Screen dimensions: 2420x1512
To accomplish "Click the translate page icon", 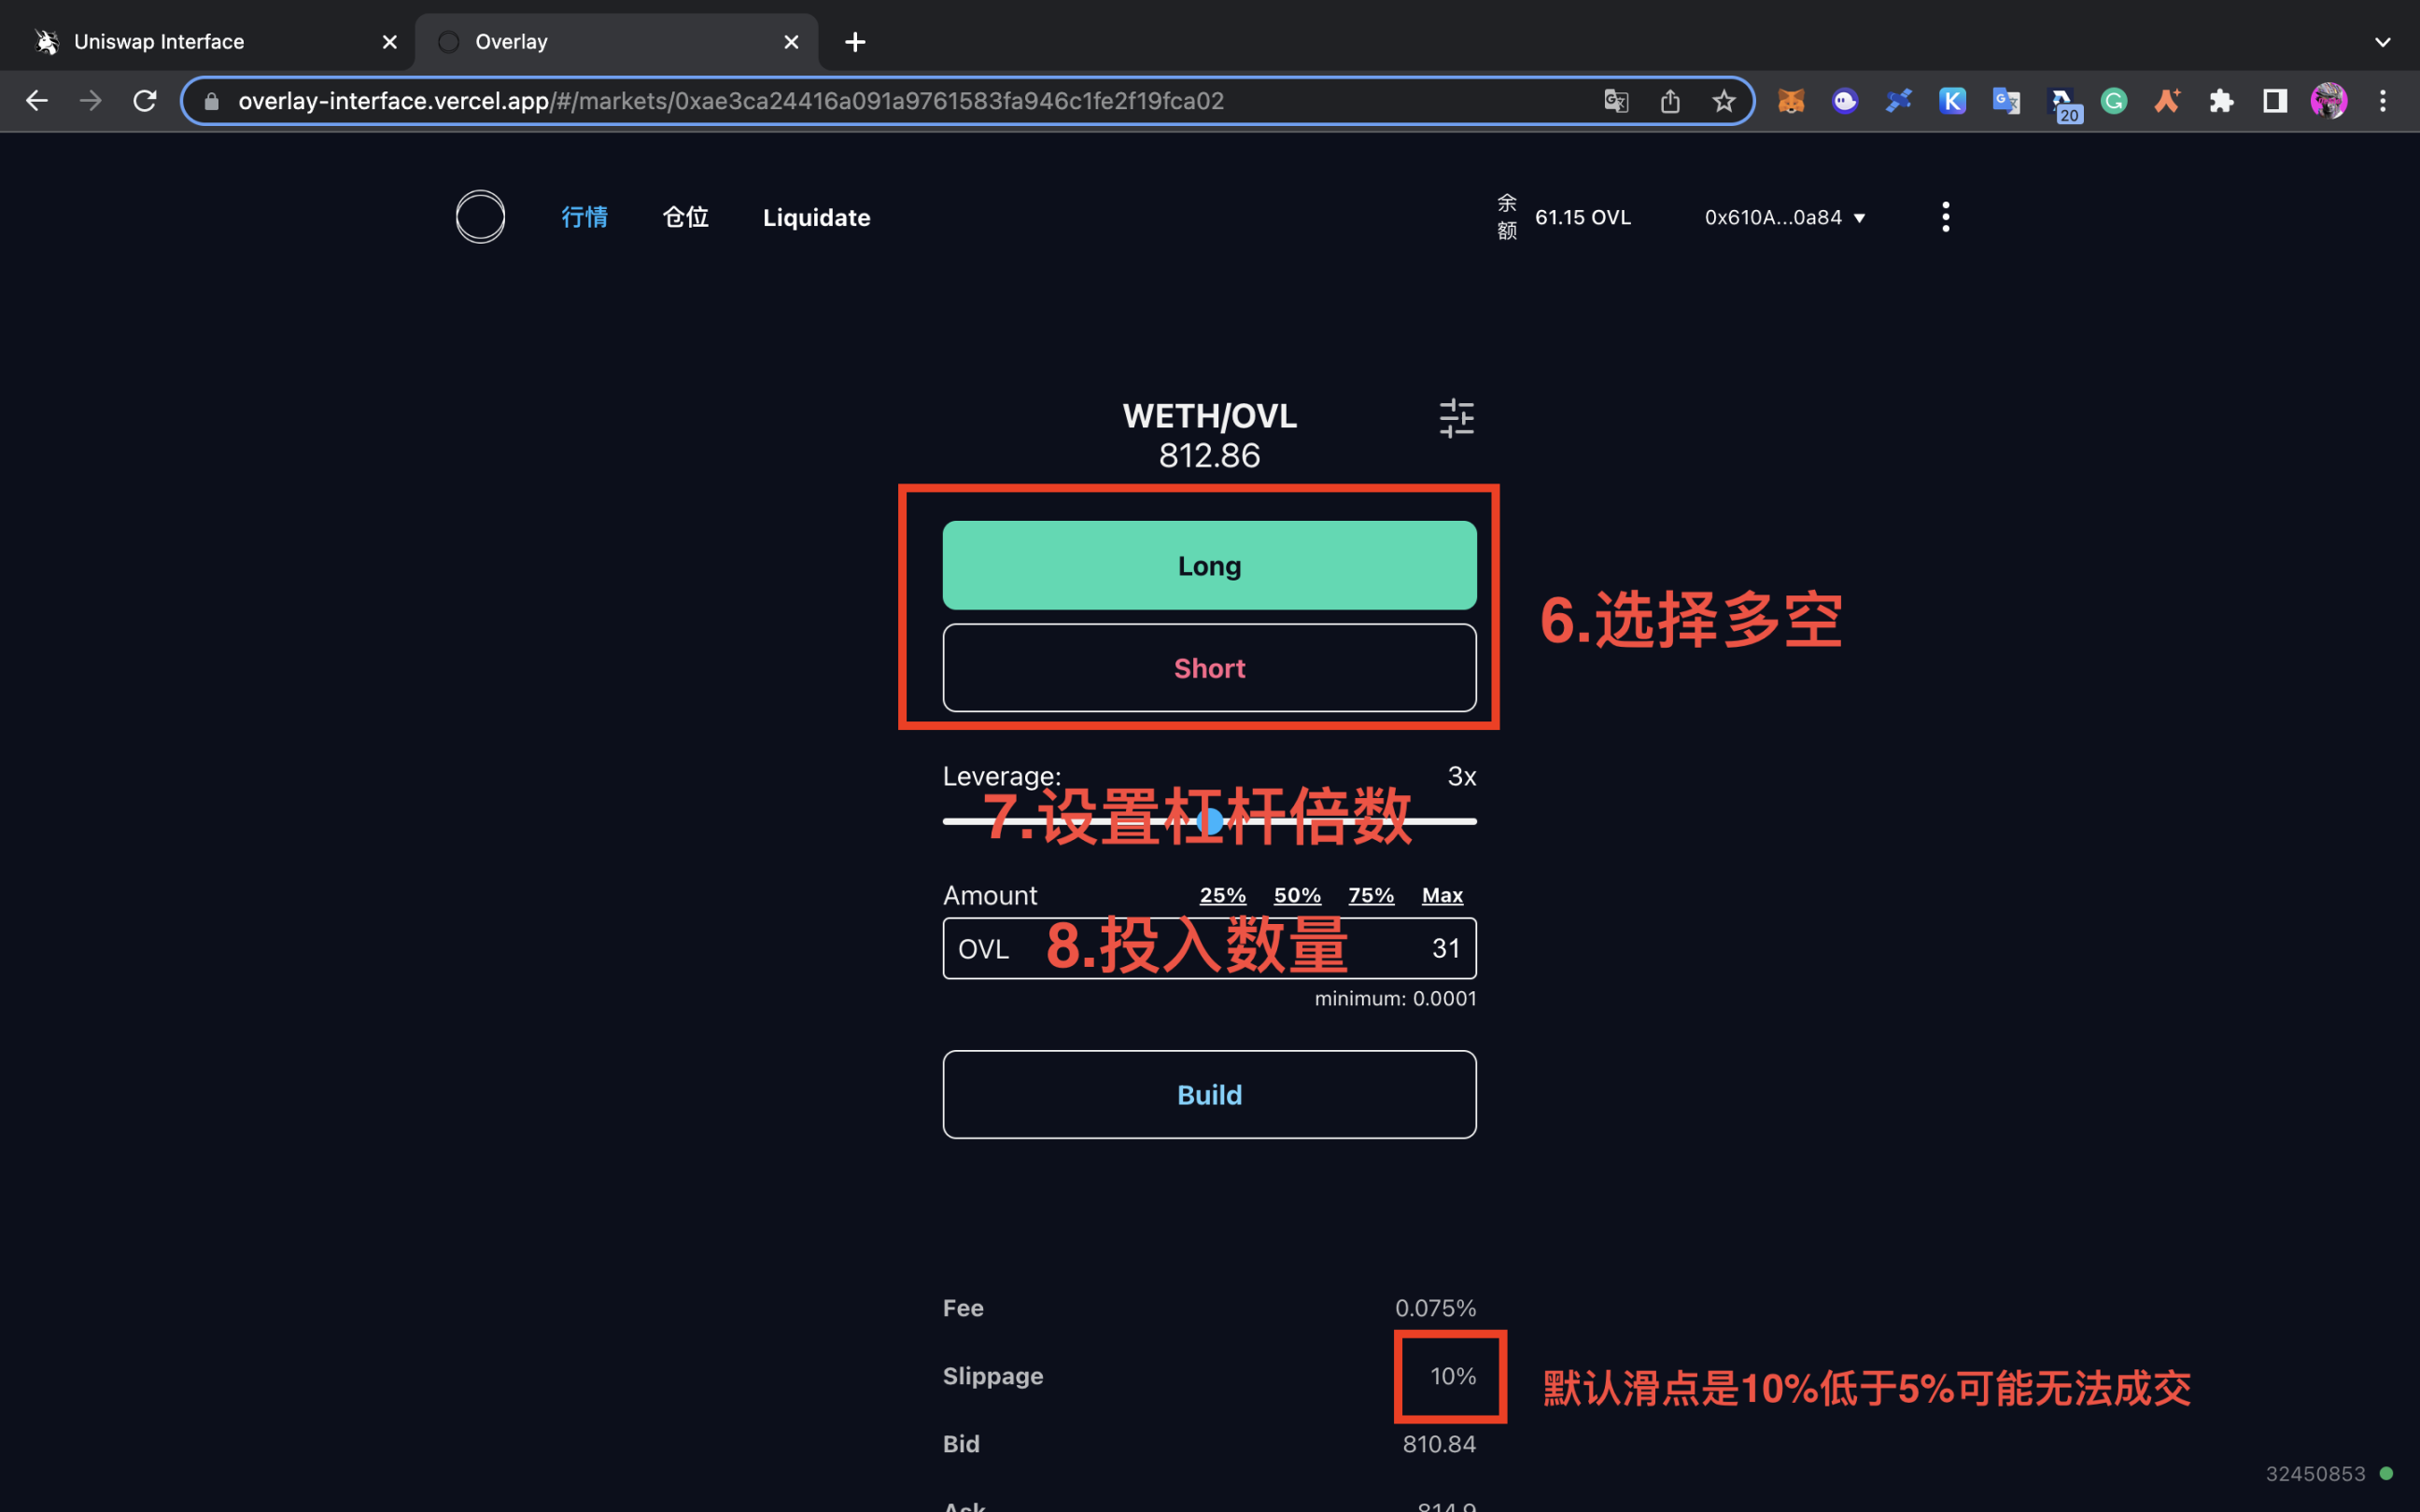I will tap(1616, 100).
